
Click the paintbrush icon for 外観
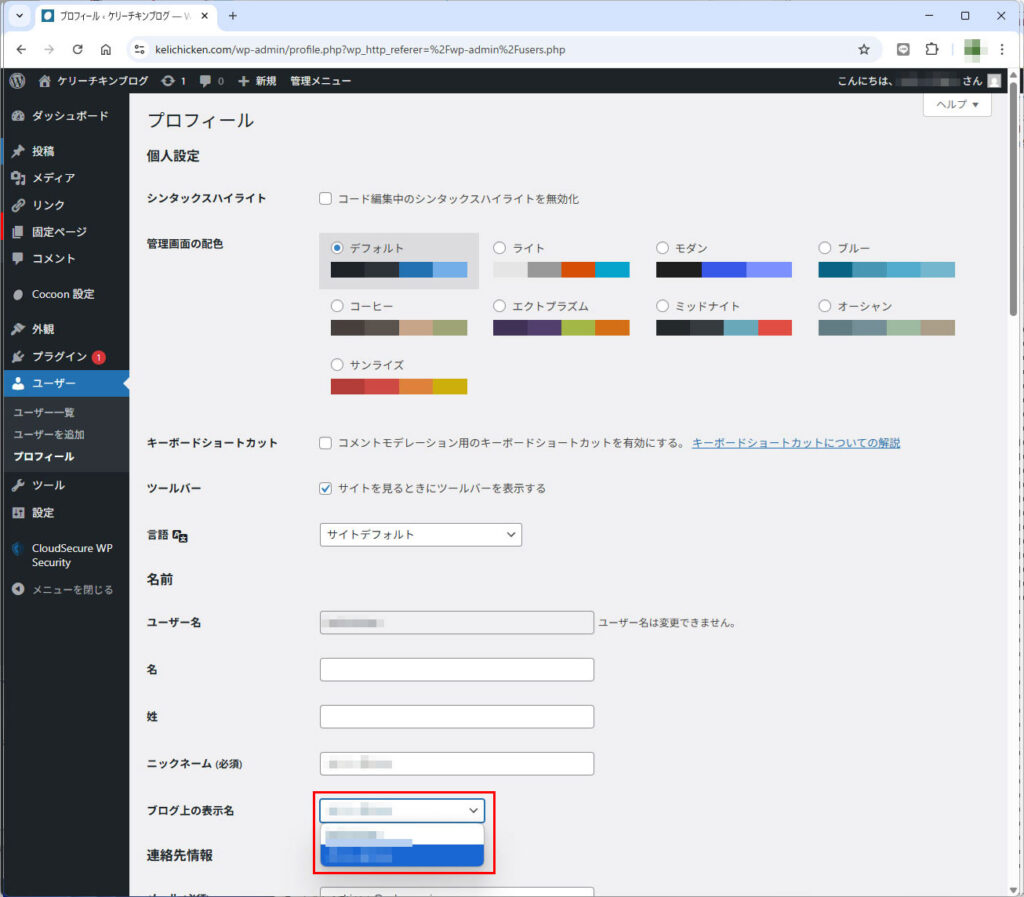pos(18,329)
